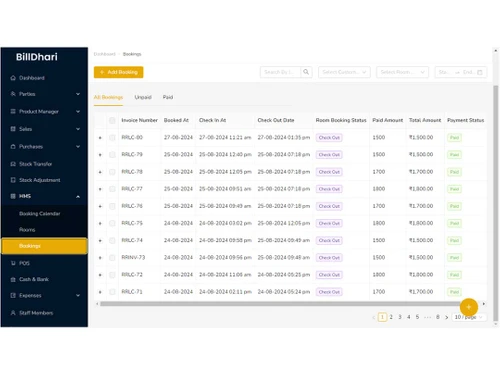
Task: Click the Invoice Number column header
Action: (139, 120)
